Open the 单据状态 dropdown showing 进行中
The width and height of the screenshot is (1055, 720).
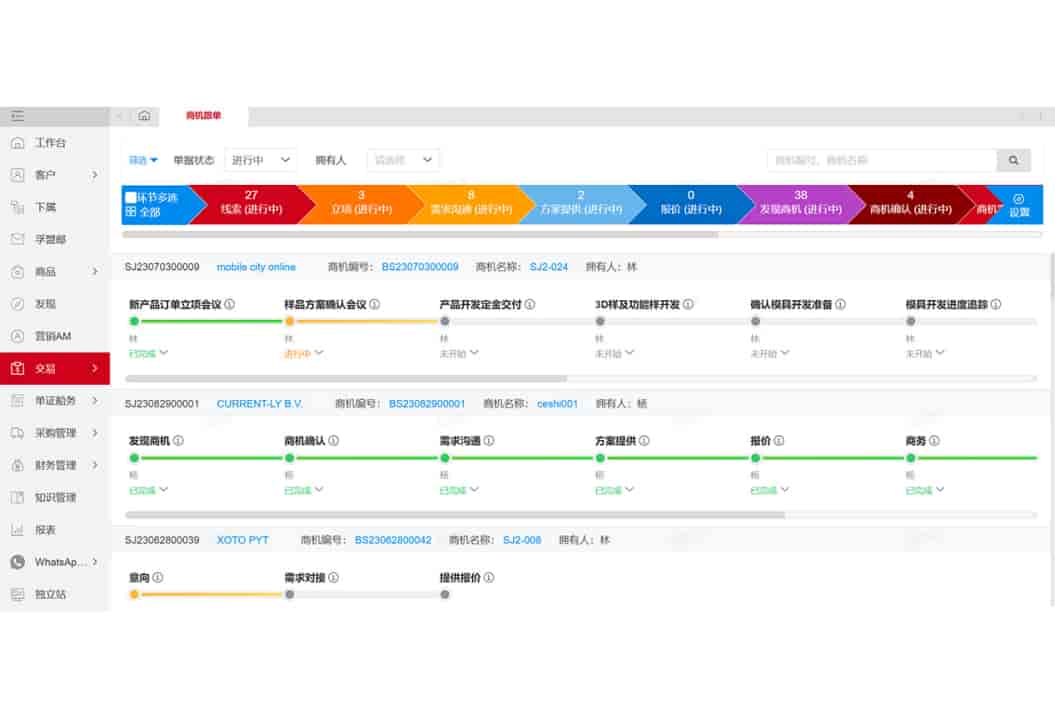(x=260, y=160)
